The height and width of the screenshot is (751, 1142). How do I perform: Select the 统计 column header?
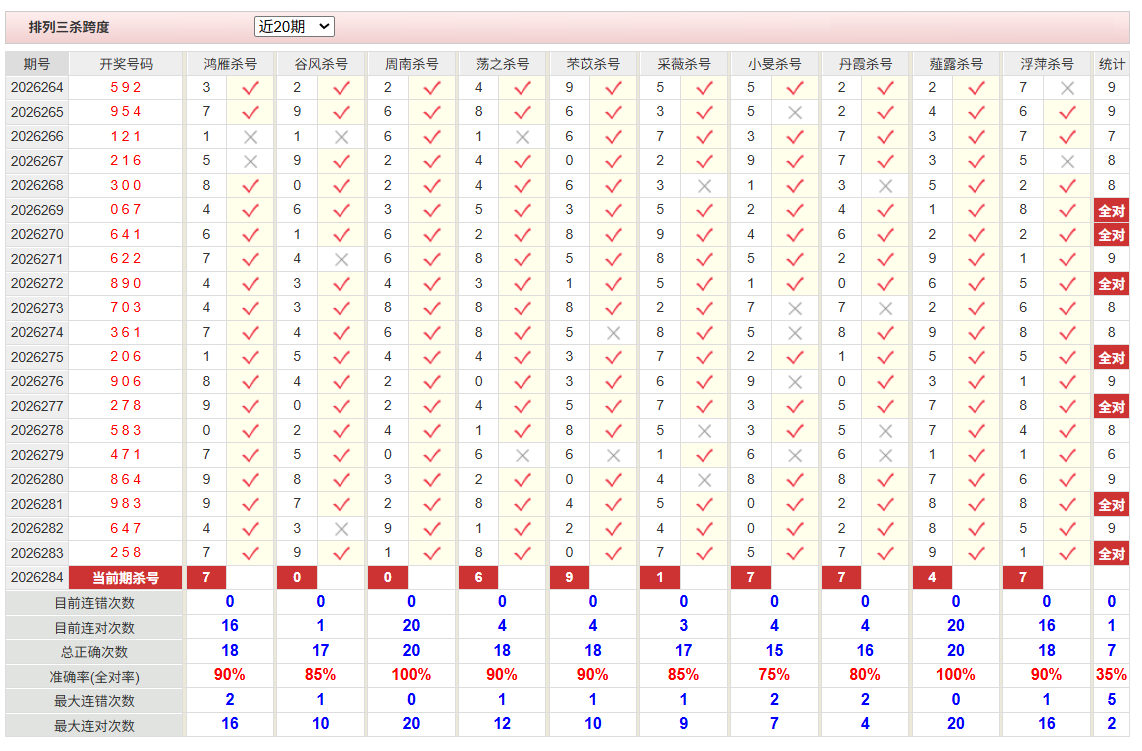click(x=1111, y=64)
